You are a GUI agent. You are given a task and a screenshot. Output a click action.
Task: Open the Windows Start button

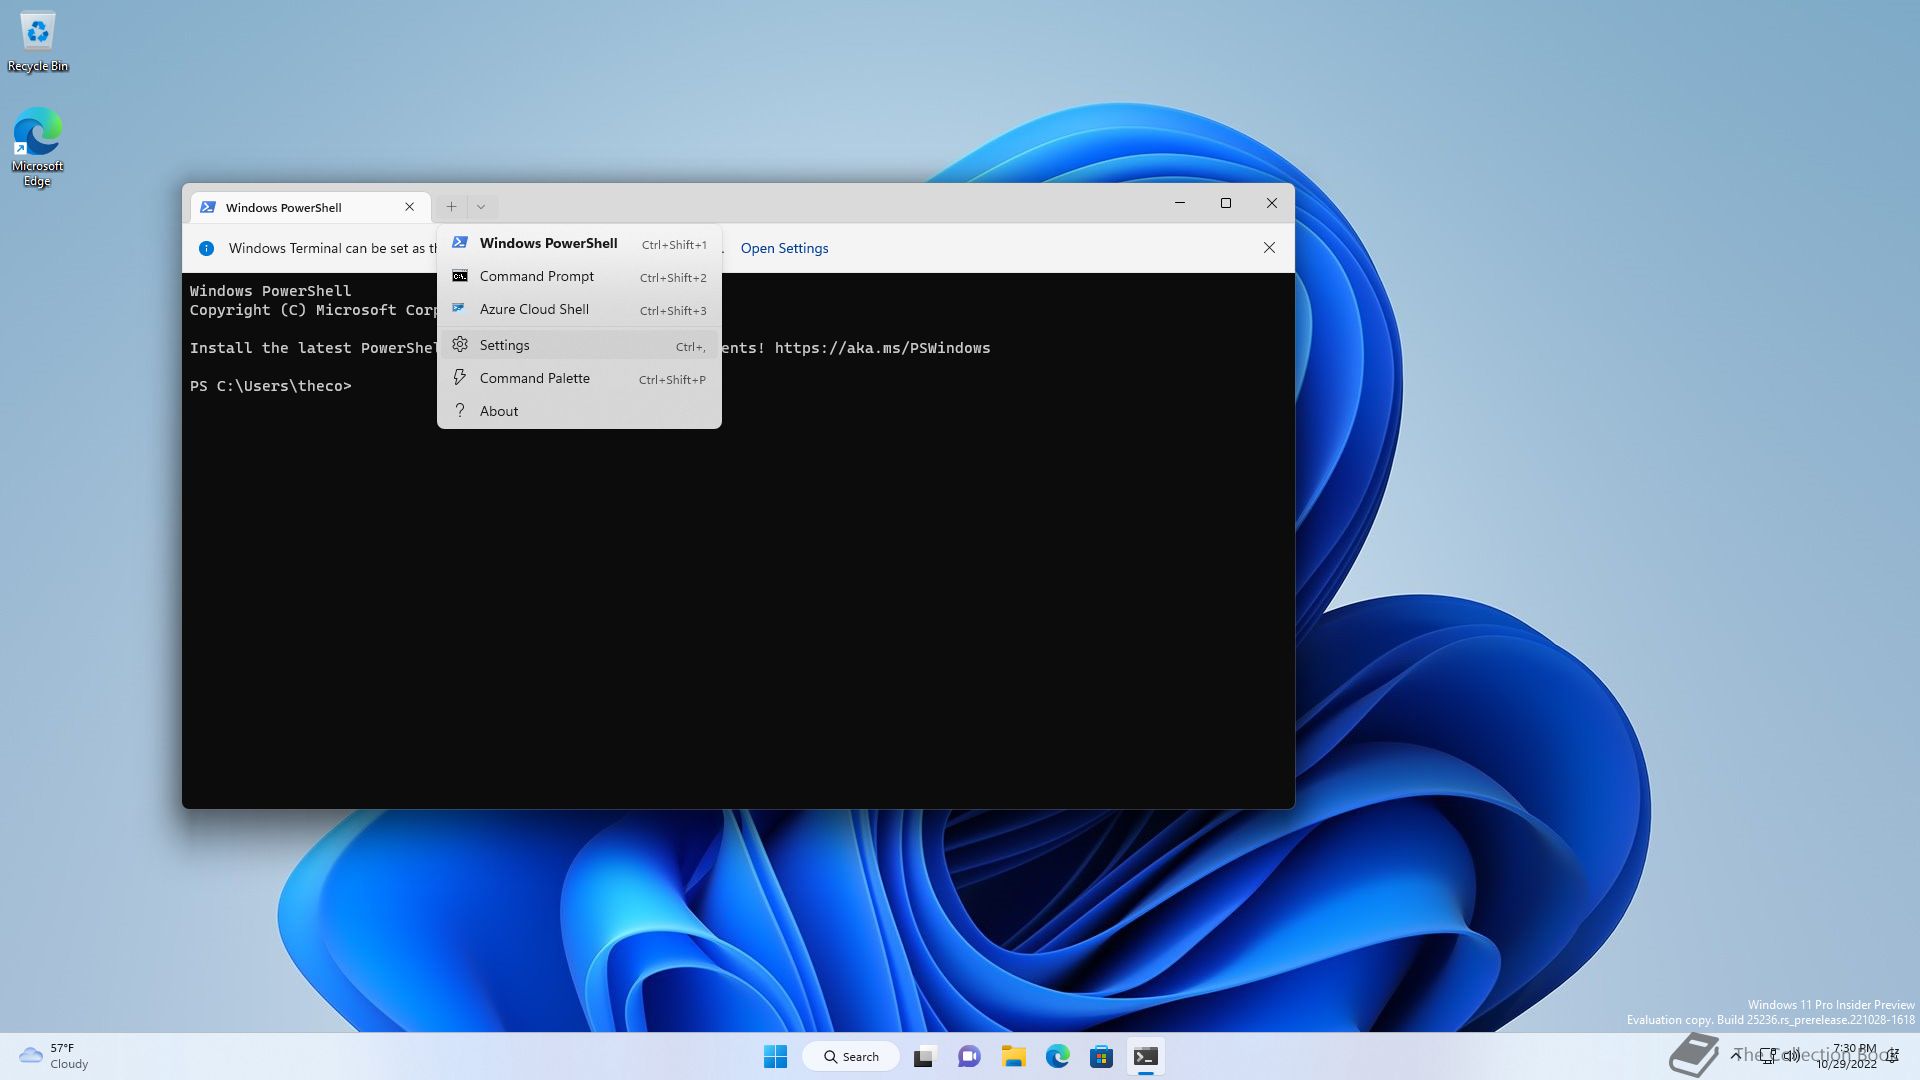[775, 1056]
